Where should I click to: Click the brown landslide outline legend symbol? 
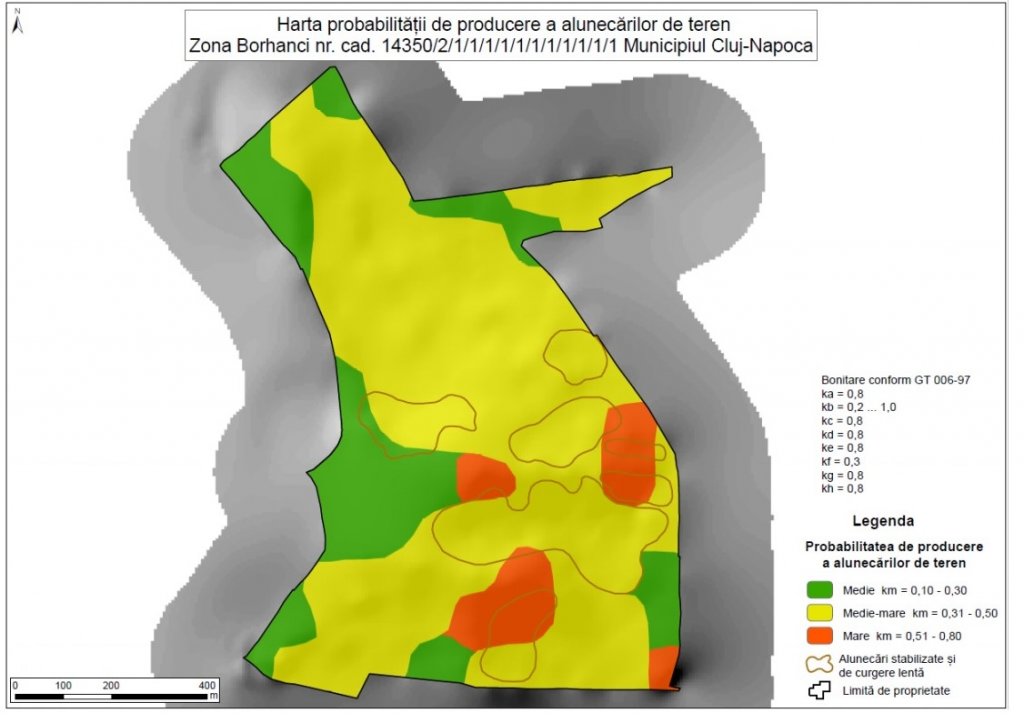tap(819, 663)
